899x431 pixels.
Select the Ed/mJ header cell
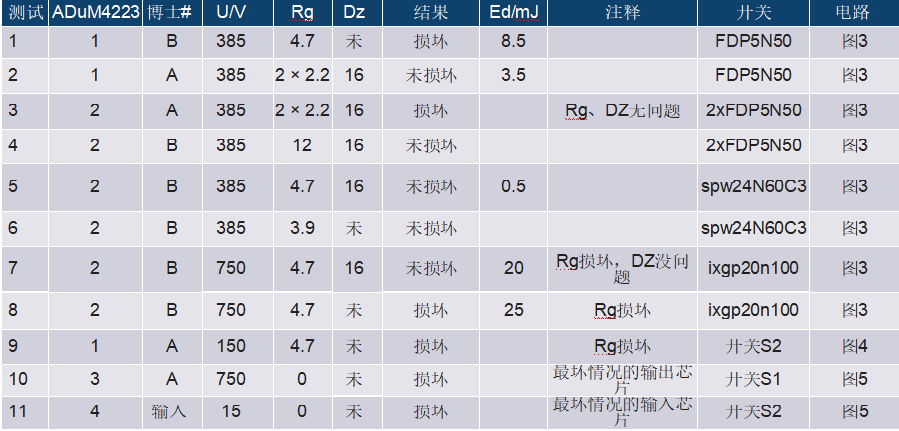click(x=513, y=13)
